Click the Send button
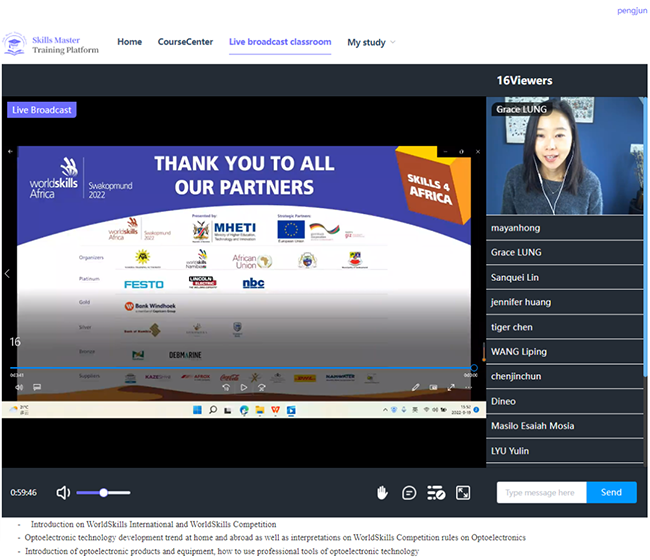This screenshot has width=650, height=560. pos(611,492)
